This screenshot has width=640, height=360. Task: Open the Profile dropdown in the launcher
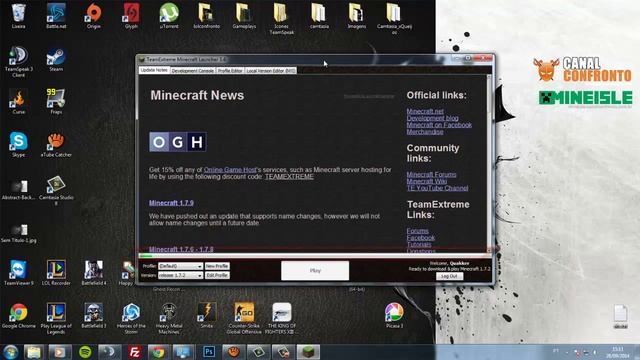click(x=180, y=266)
